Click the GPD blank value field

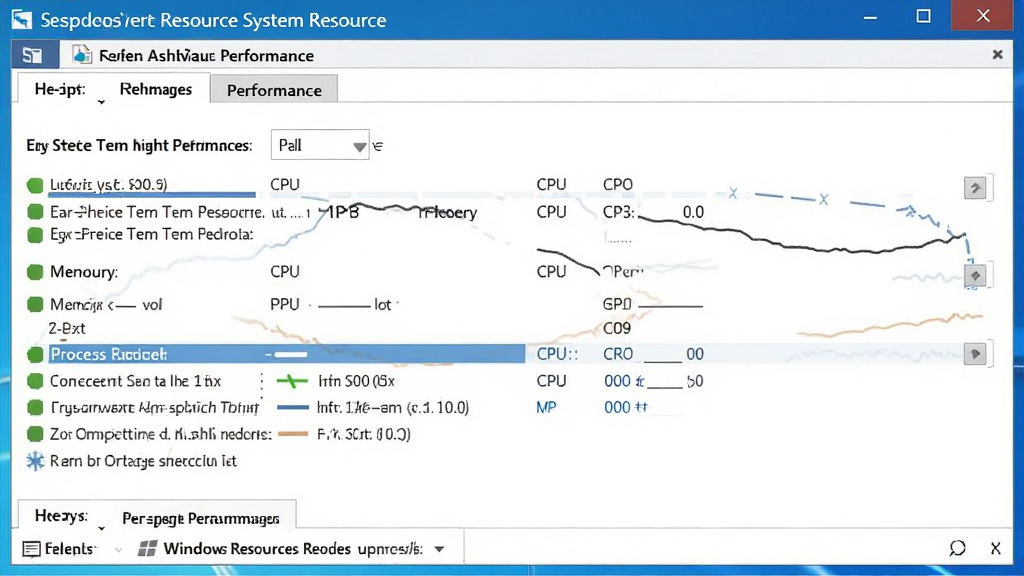coord(670,304)
